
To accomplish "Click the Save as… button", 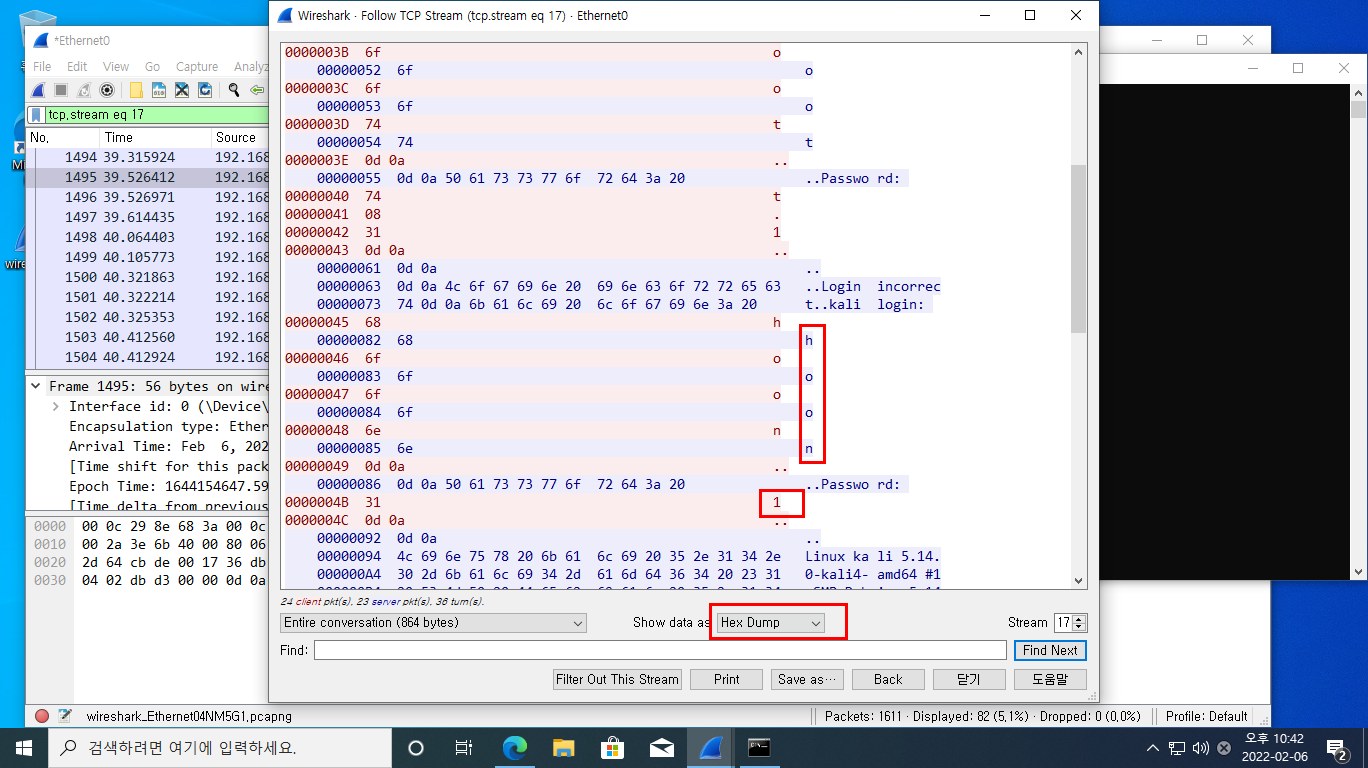I will (x=808, y=679).
